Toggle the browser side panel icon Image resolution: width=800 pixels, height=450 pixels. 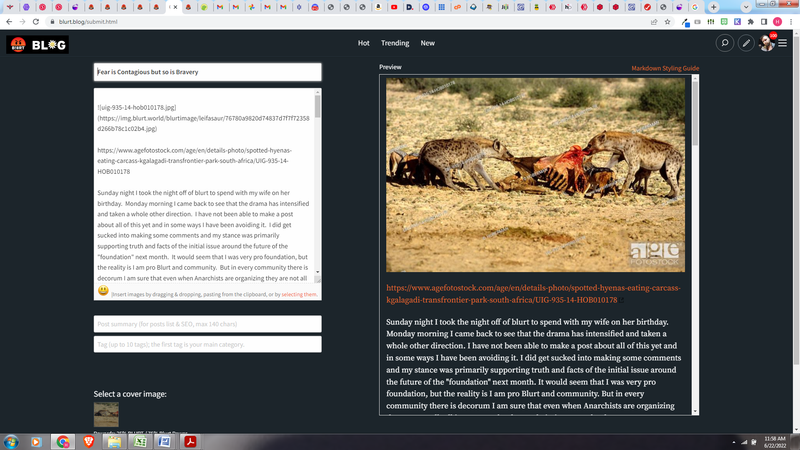click(764, 22)
